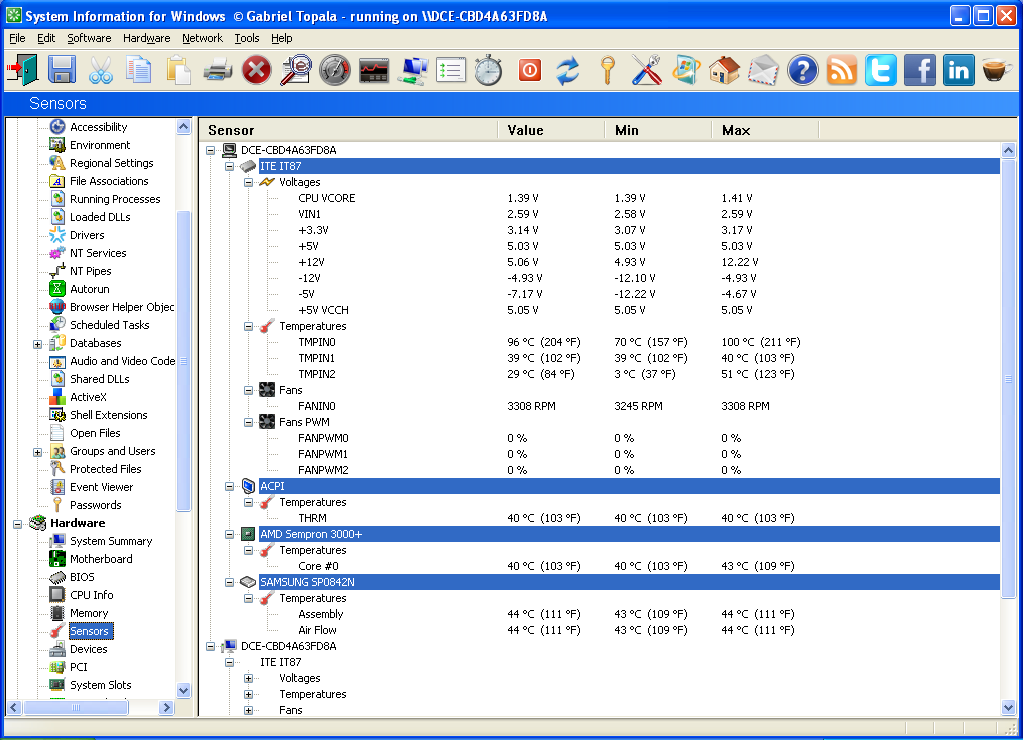
Task: Open the Twitter link icon
Action: (881, 70)
